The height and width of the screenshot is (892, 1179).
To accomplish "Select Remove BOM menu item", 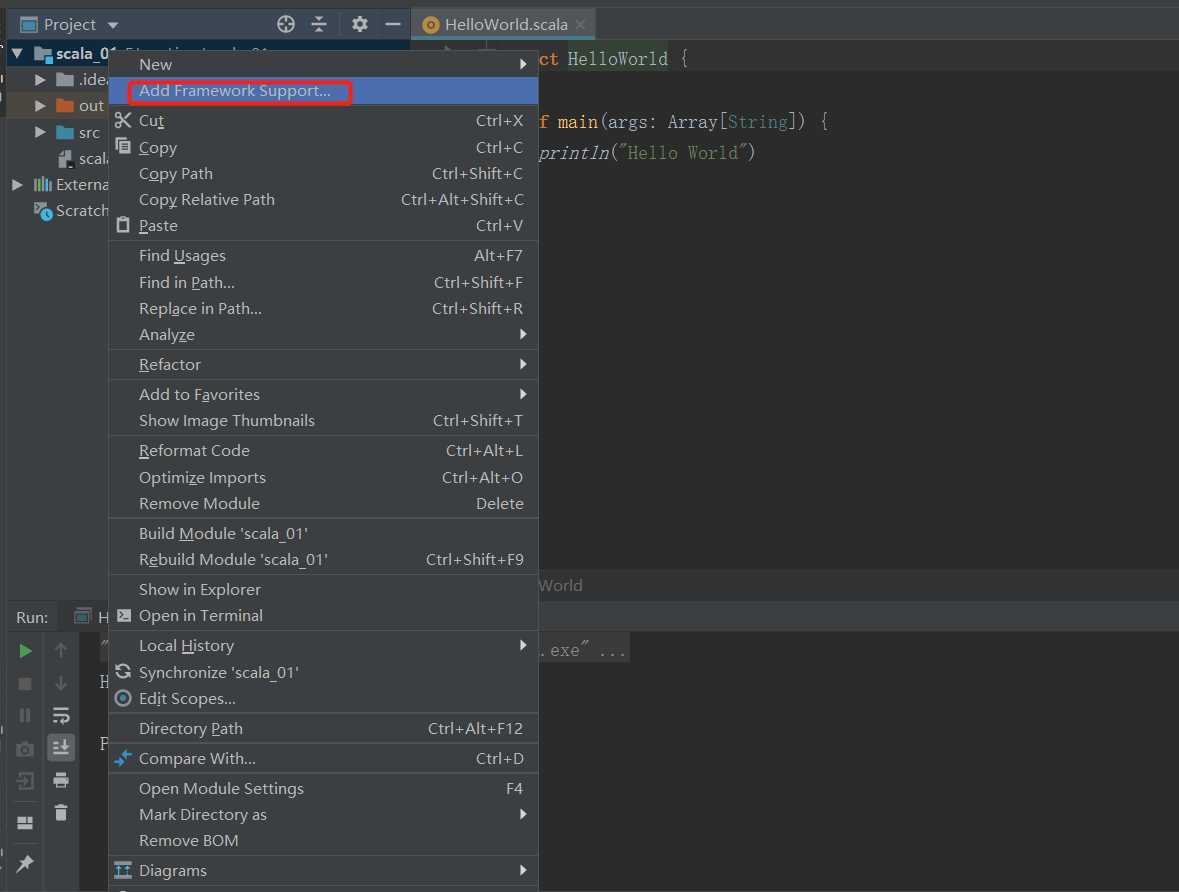I will point(323,841).
